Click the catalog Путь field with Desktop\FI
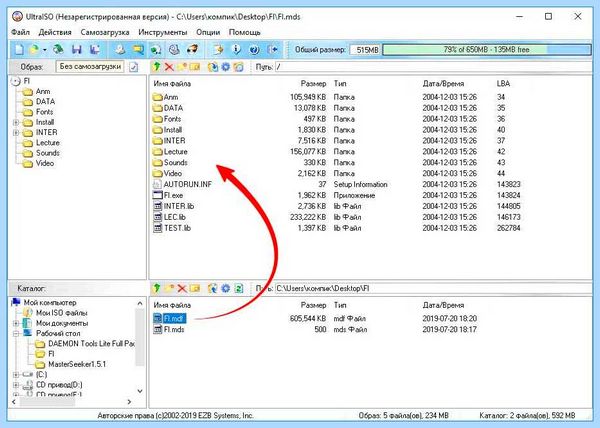The width and height of the screenshot is (600, 428). pos(433,288)
